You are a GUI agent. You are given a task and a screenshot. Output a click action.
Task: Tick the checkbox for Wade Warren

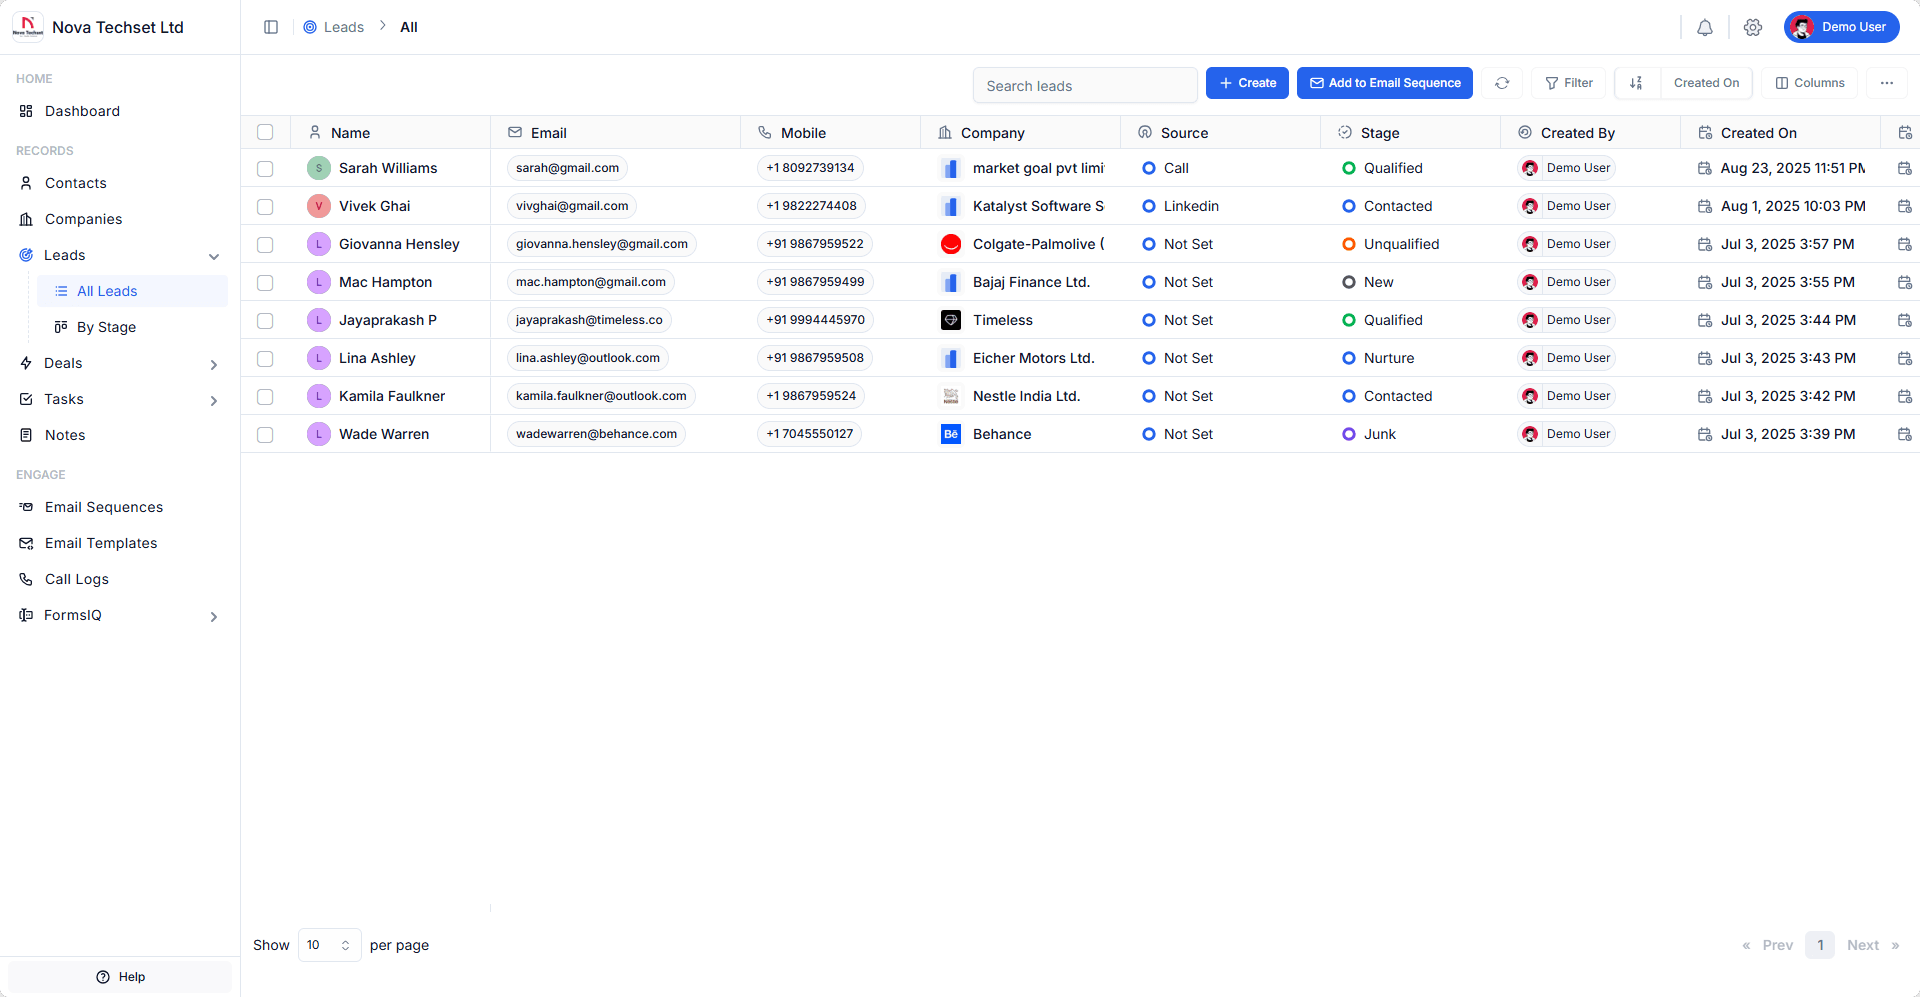point(265,435)
